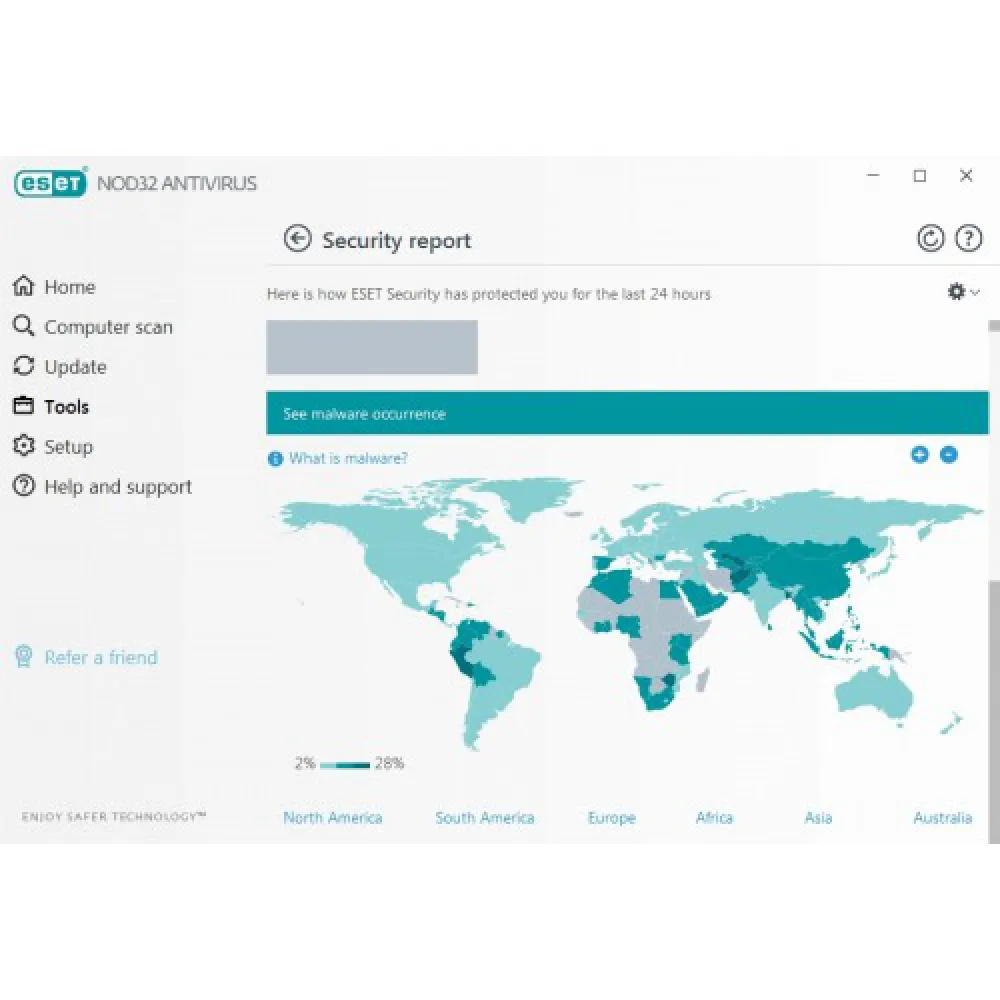This screenshot has width=1000, height=1000.
Task: Click the Setup gear icon
Action: click(x=24, y=446)
